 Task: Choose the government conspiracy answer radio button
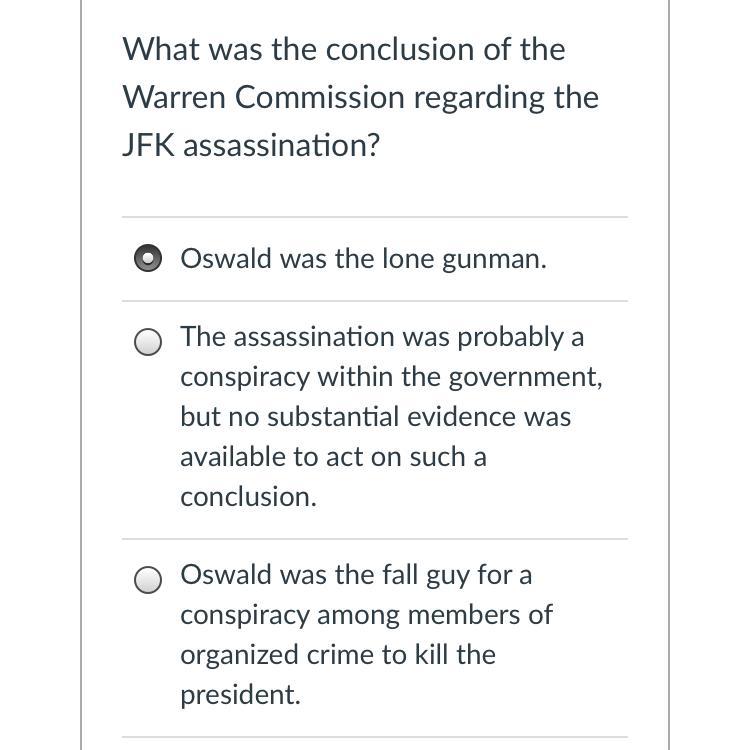[147, 342]
